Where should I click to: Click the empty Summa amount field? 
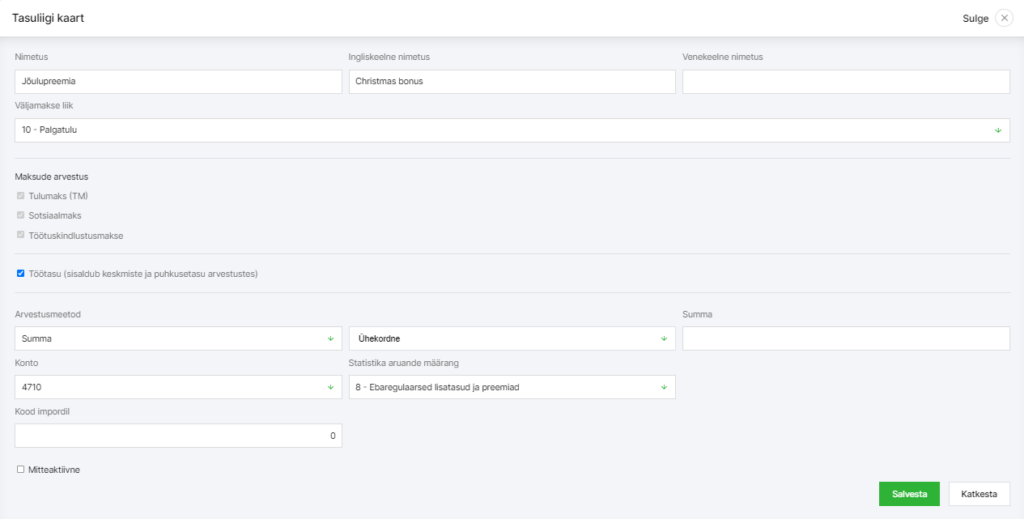pyautogui.click(x=846, y=339)
